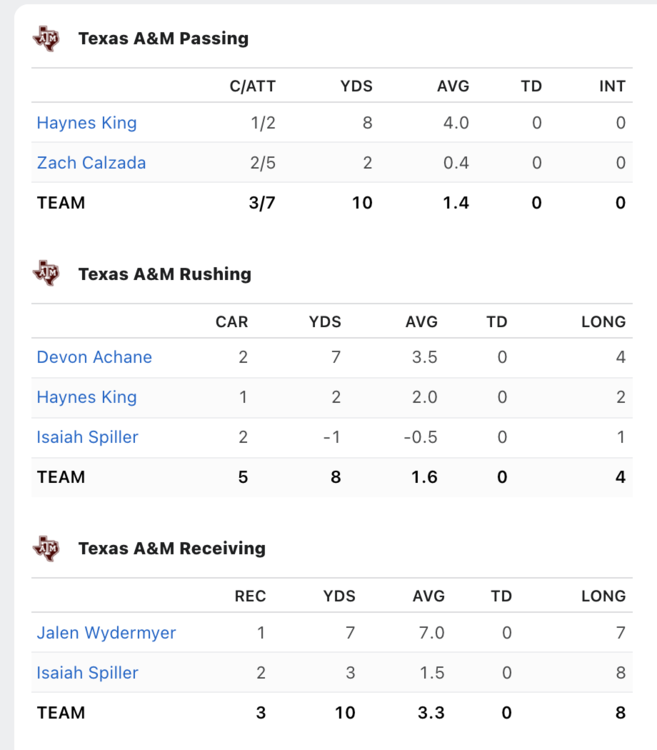
Task: Open Haynes King's link in Rushing table
Action: [87, 397]
